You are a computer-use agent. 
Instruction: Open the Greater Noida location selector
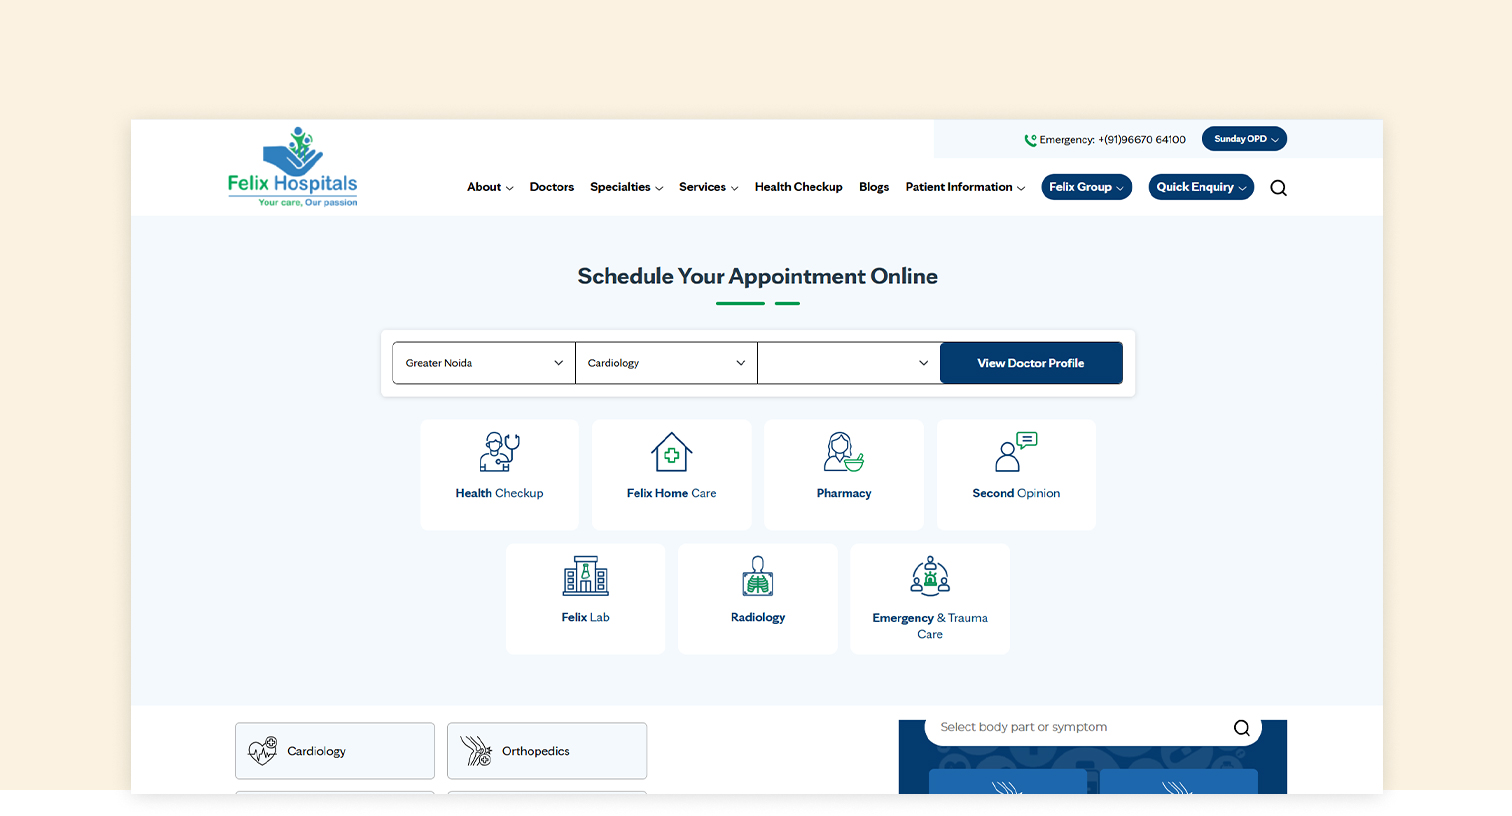pyautogui.click(x=483, y=362)
